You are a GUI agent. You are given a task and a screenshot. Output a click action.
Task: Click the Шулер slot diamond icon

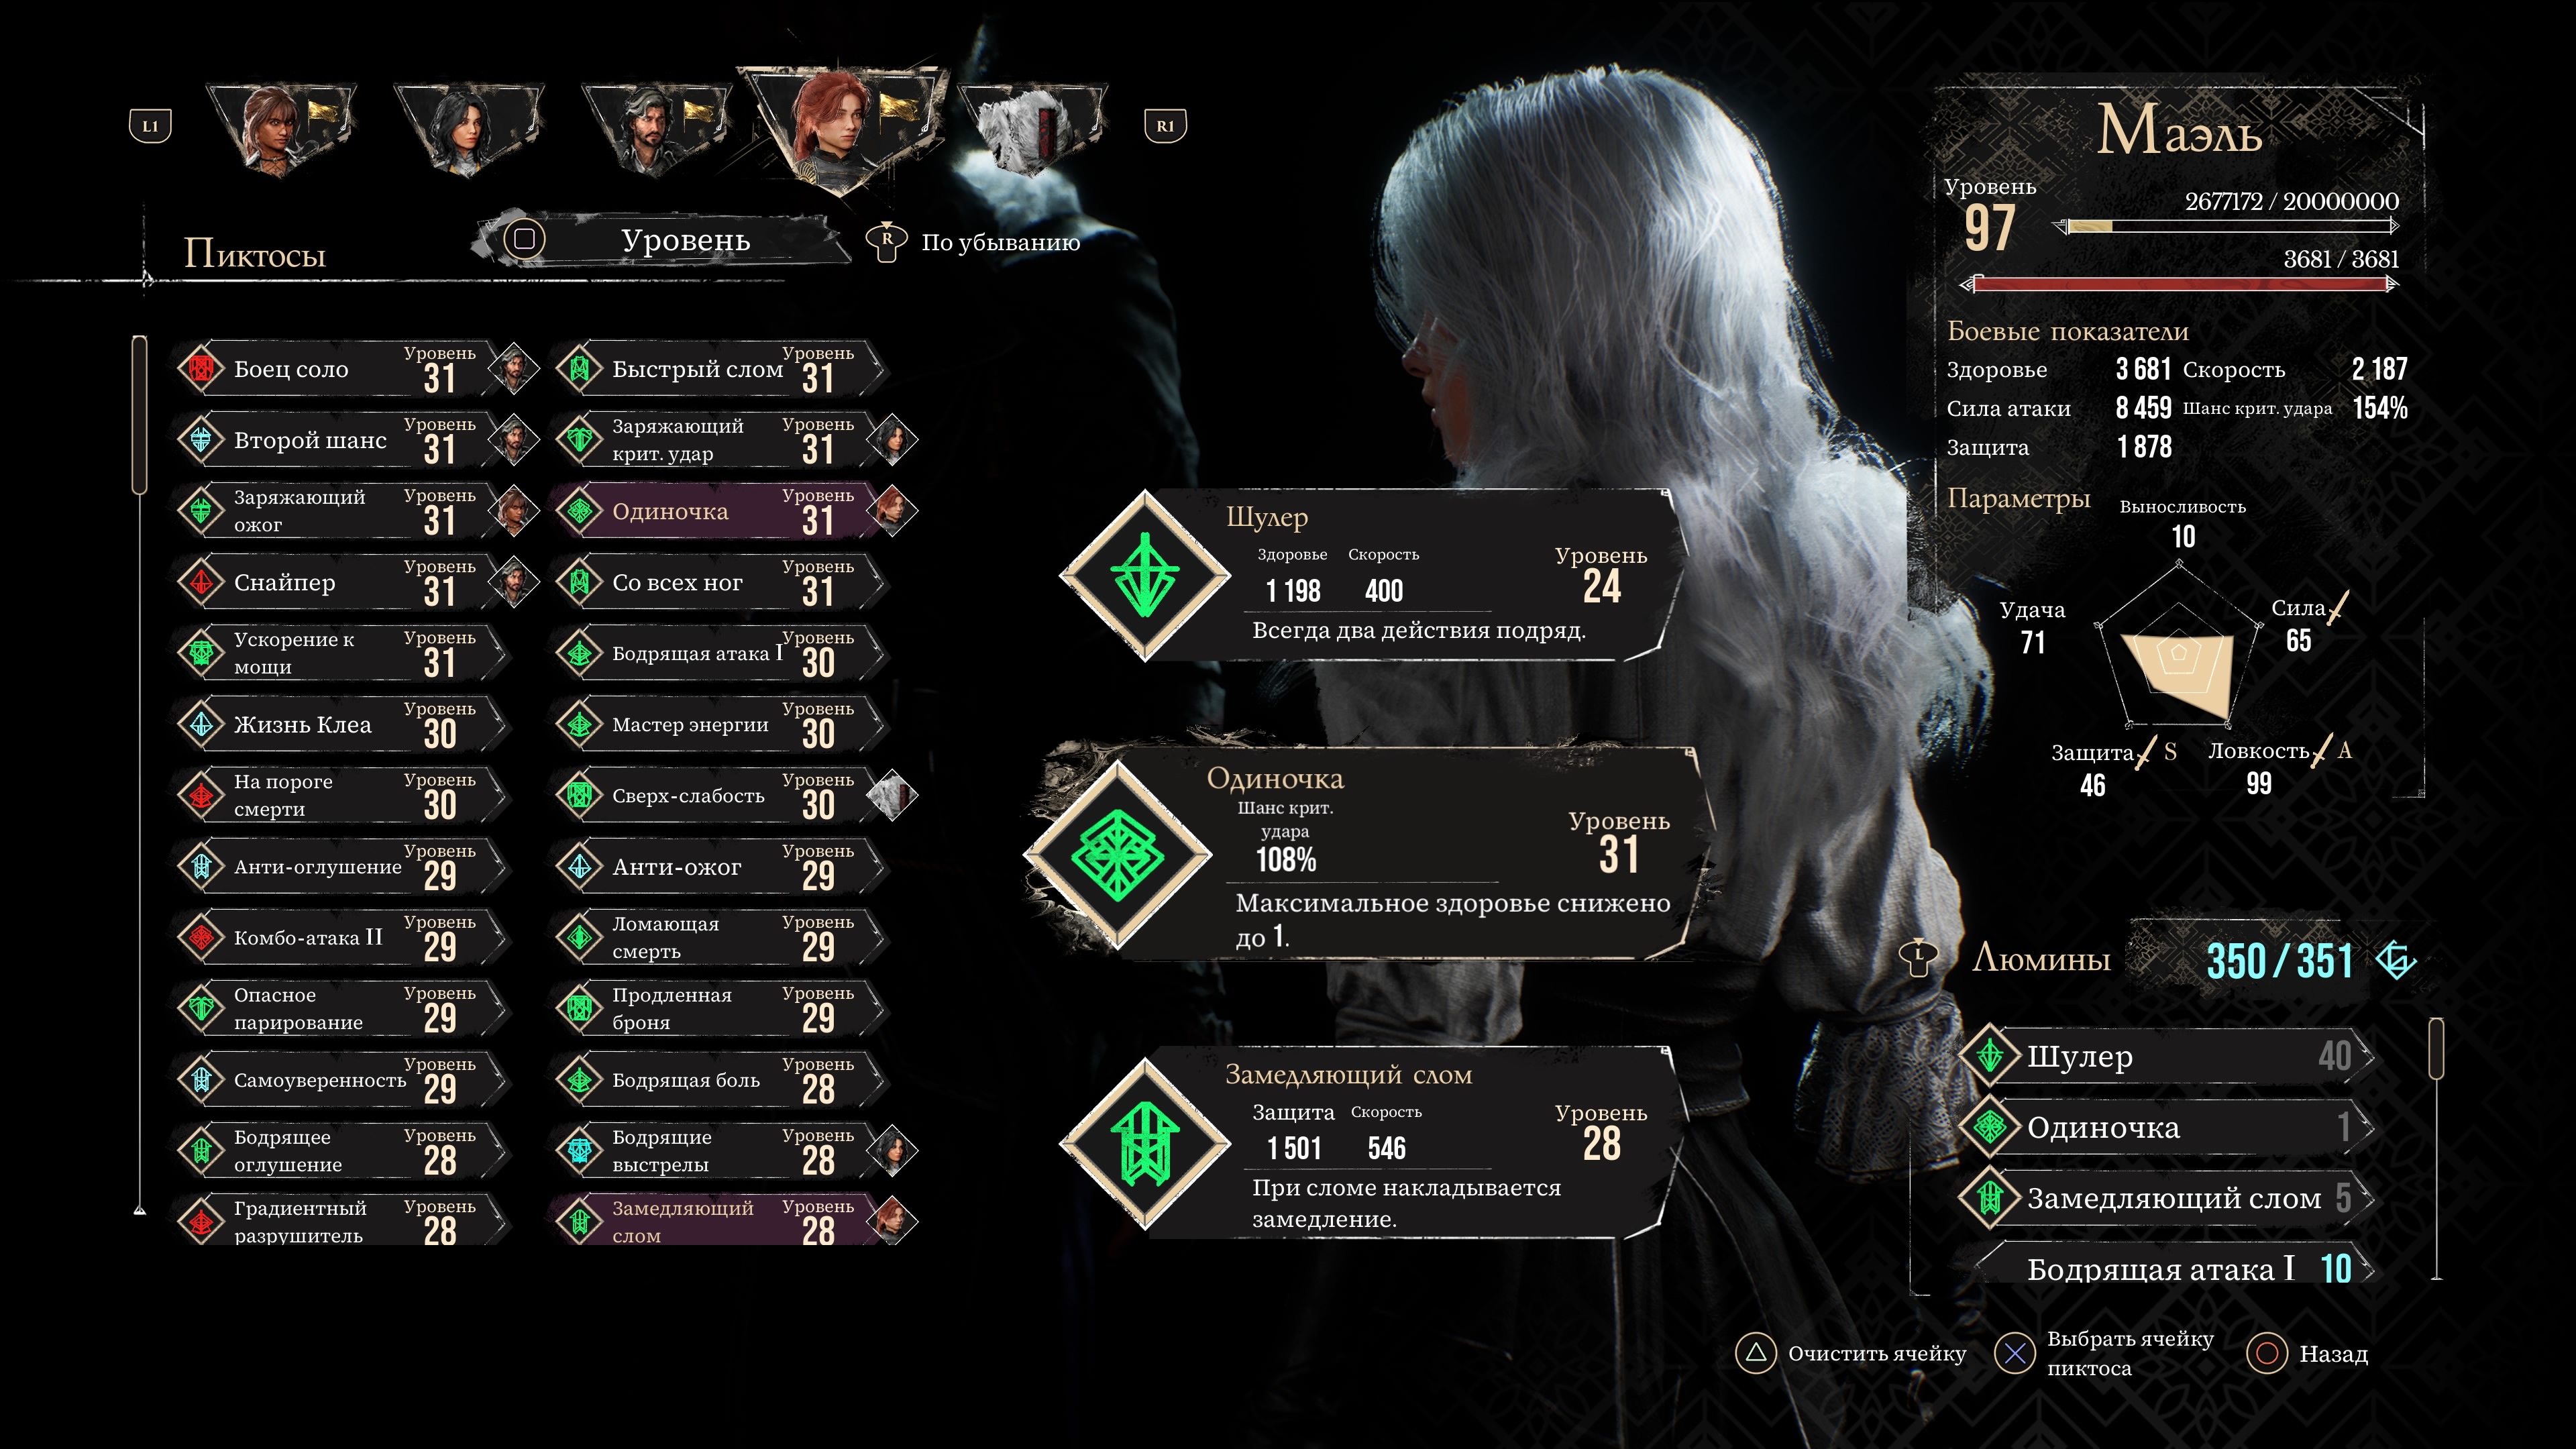(x=1145, y=575)
